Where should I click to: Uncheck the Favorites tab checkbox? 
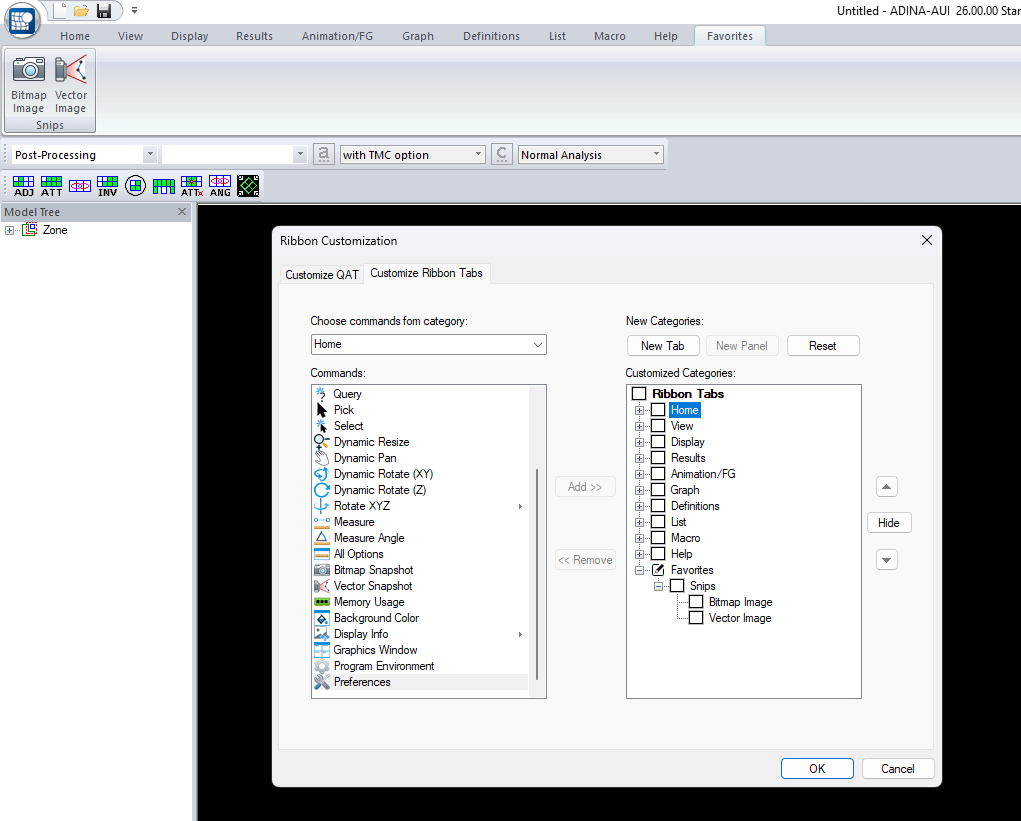pyautogui.click(x=658, y=570)
